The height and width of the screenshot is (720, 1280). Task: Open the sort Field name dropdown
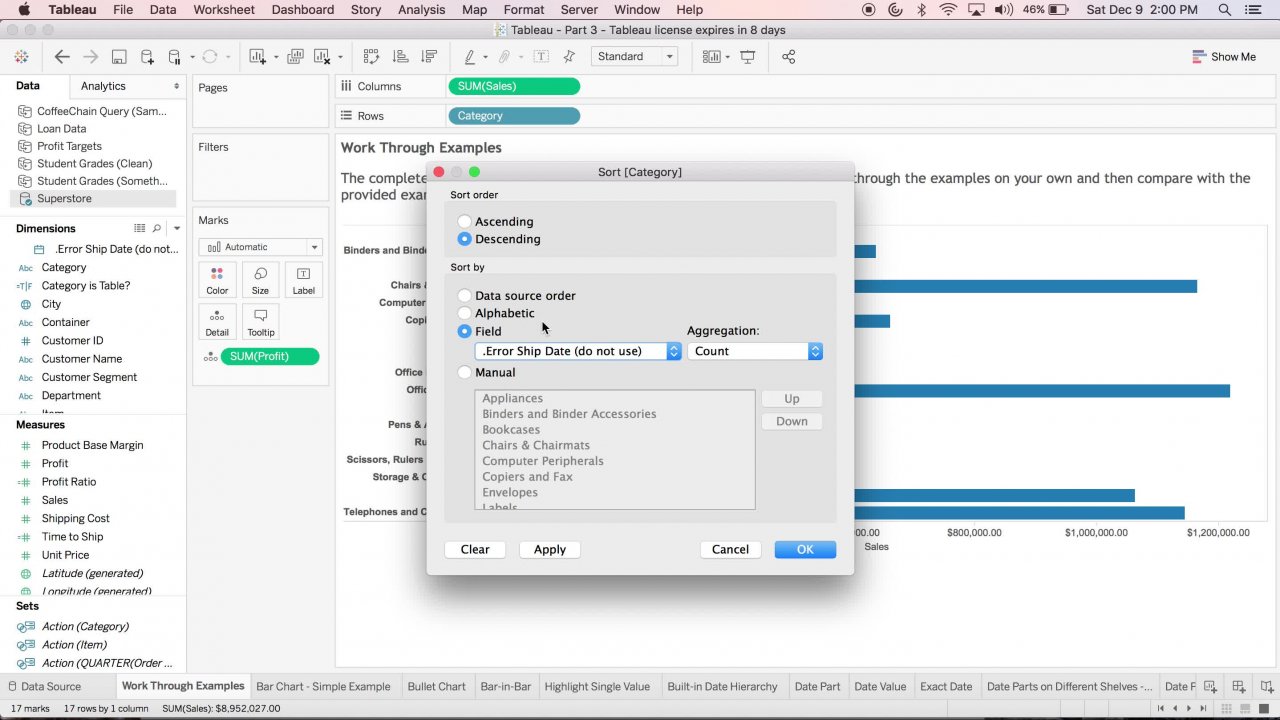pos(577,351)
